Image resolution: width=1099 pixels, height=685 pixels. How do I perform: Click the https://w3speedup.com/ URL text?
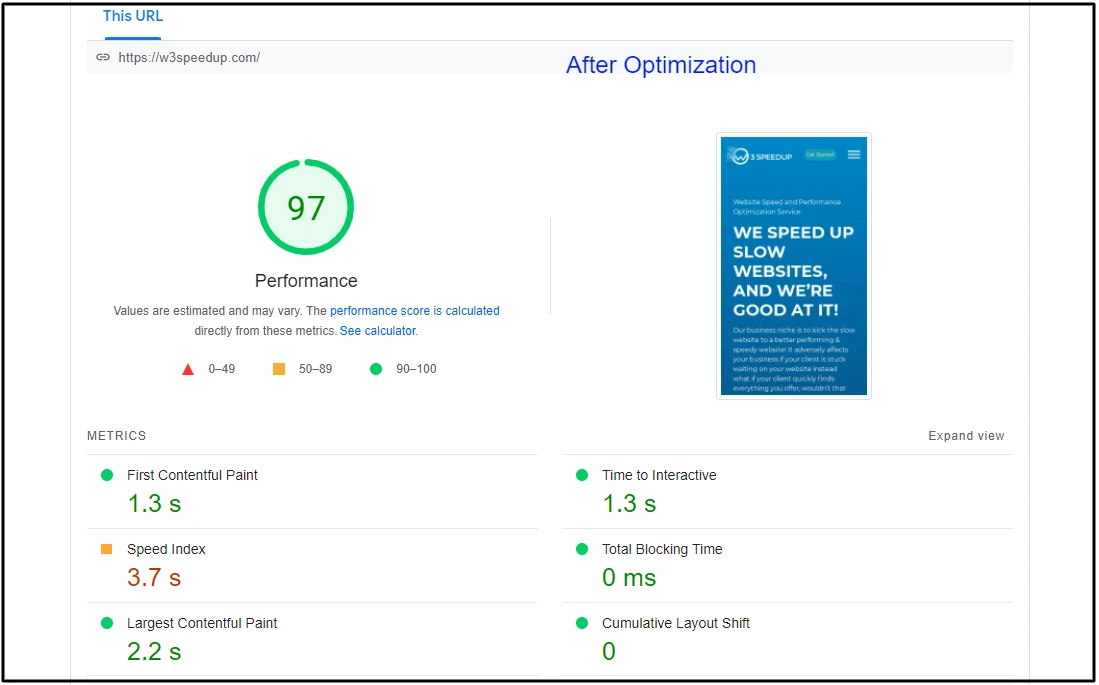pyautogui.click(x=189, y=58)
